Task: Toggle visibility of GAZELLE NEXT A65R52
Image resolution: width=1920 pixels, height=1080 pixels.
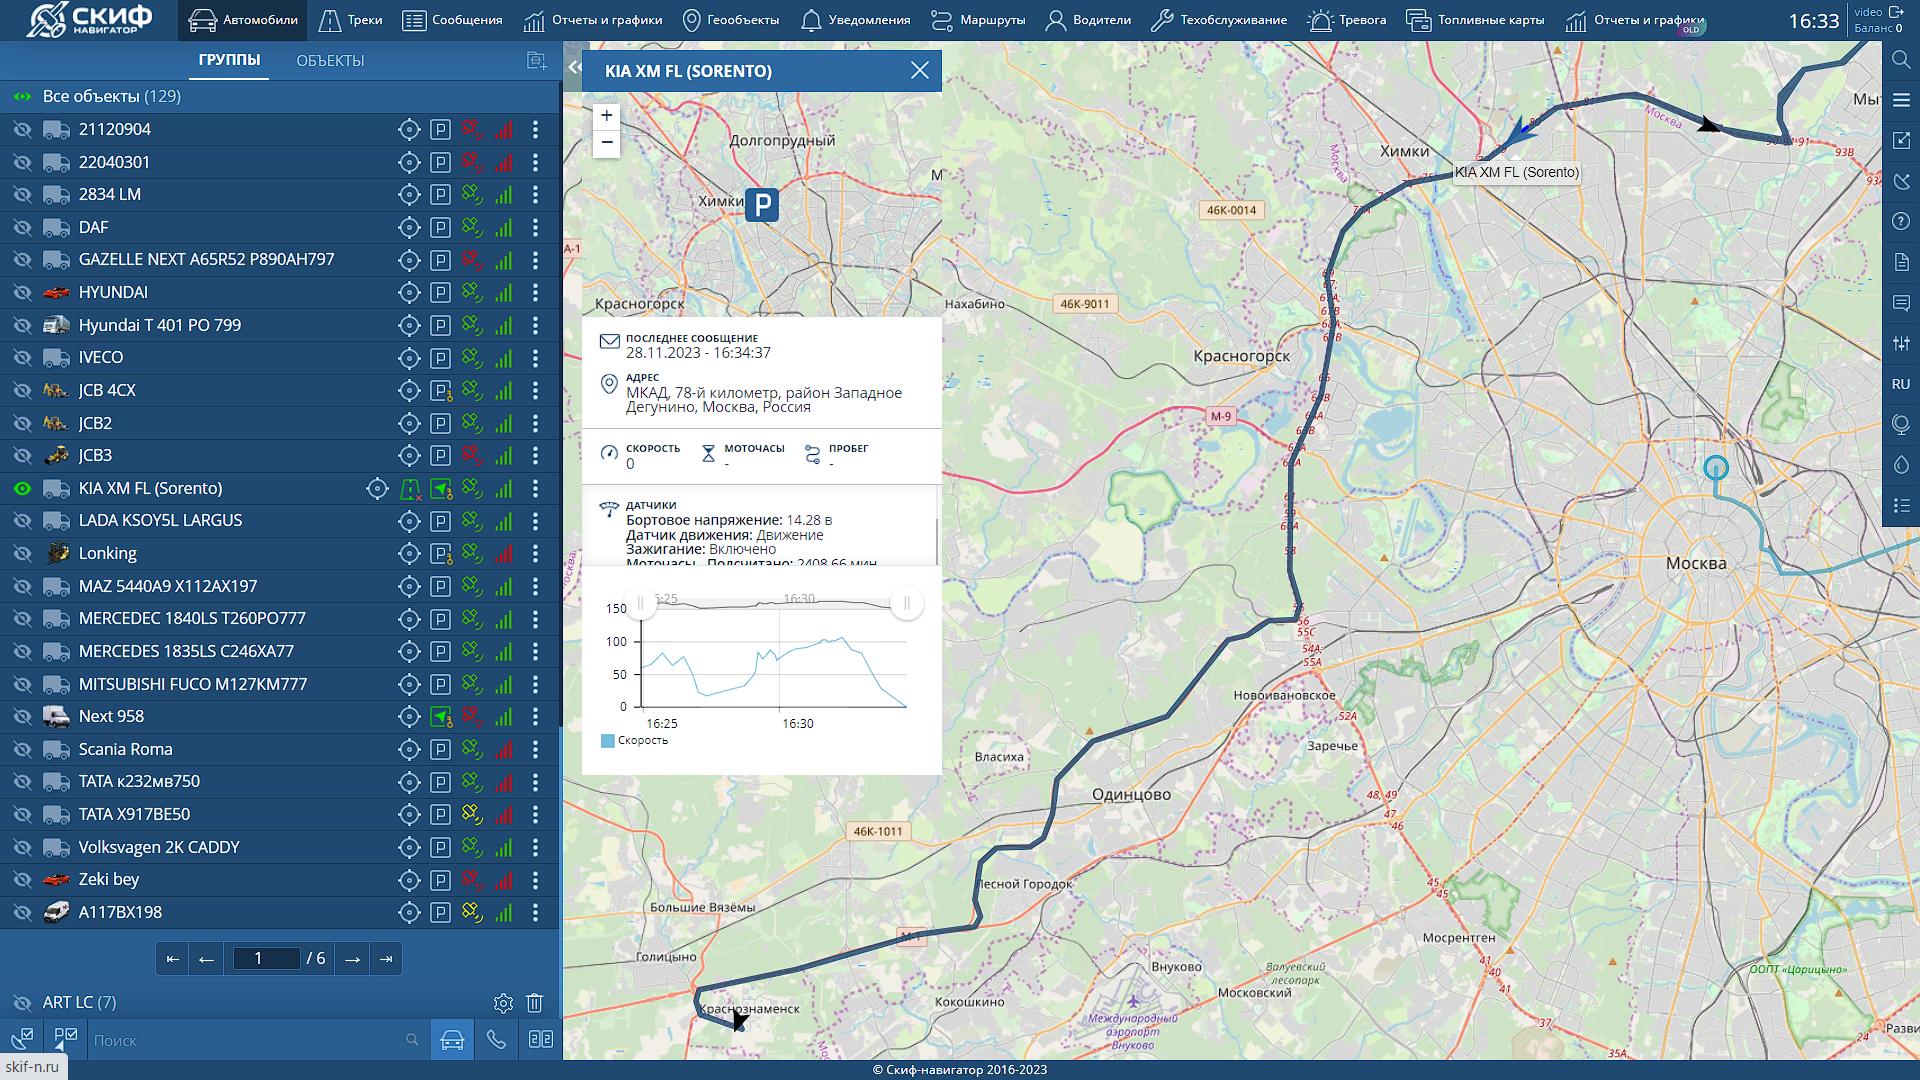Action: point(22,260)
